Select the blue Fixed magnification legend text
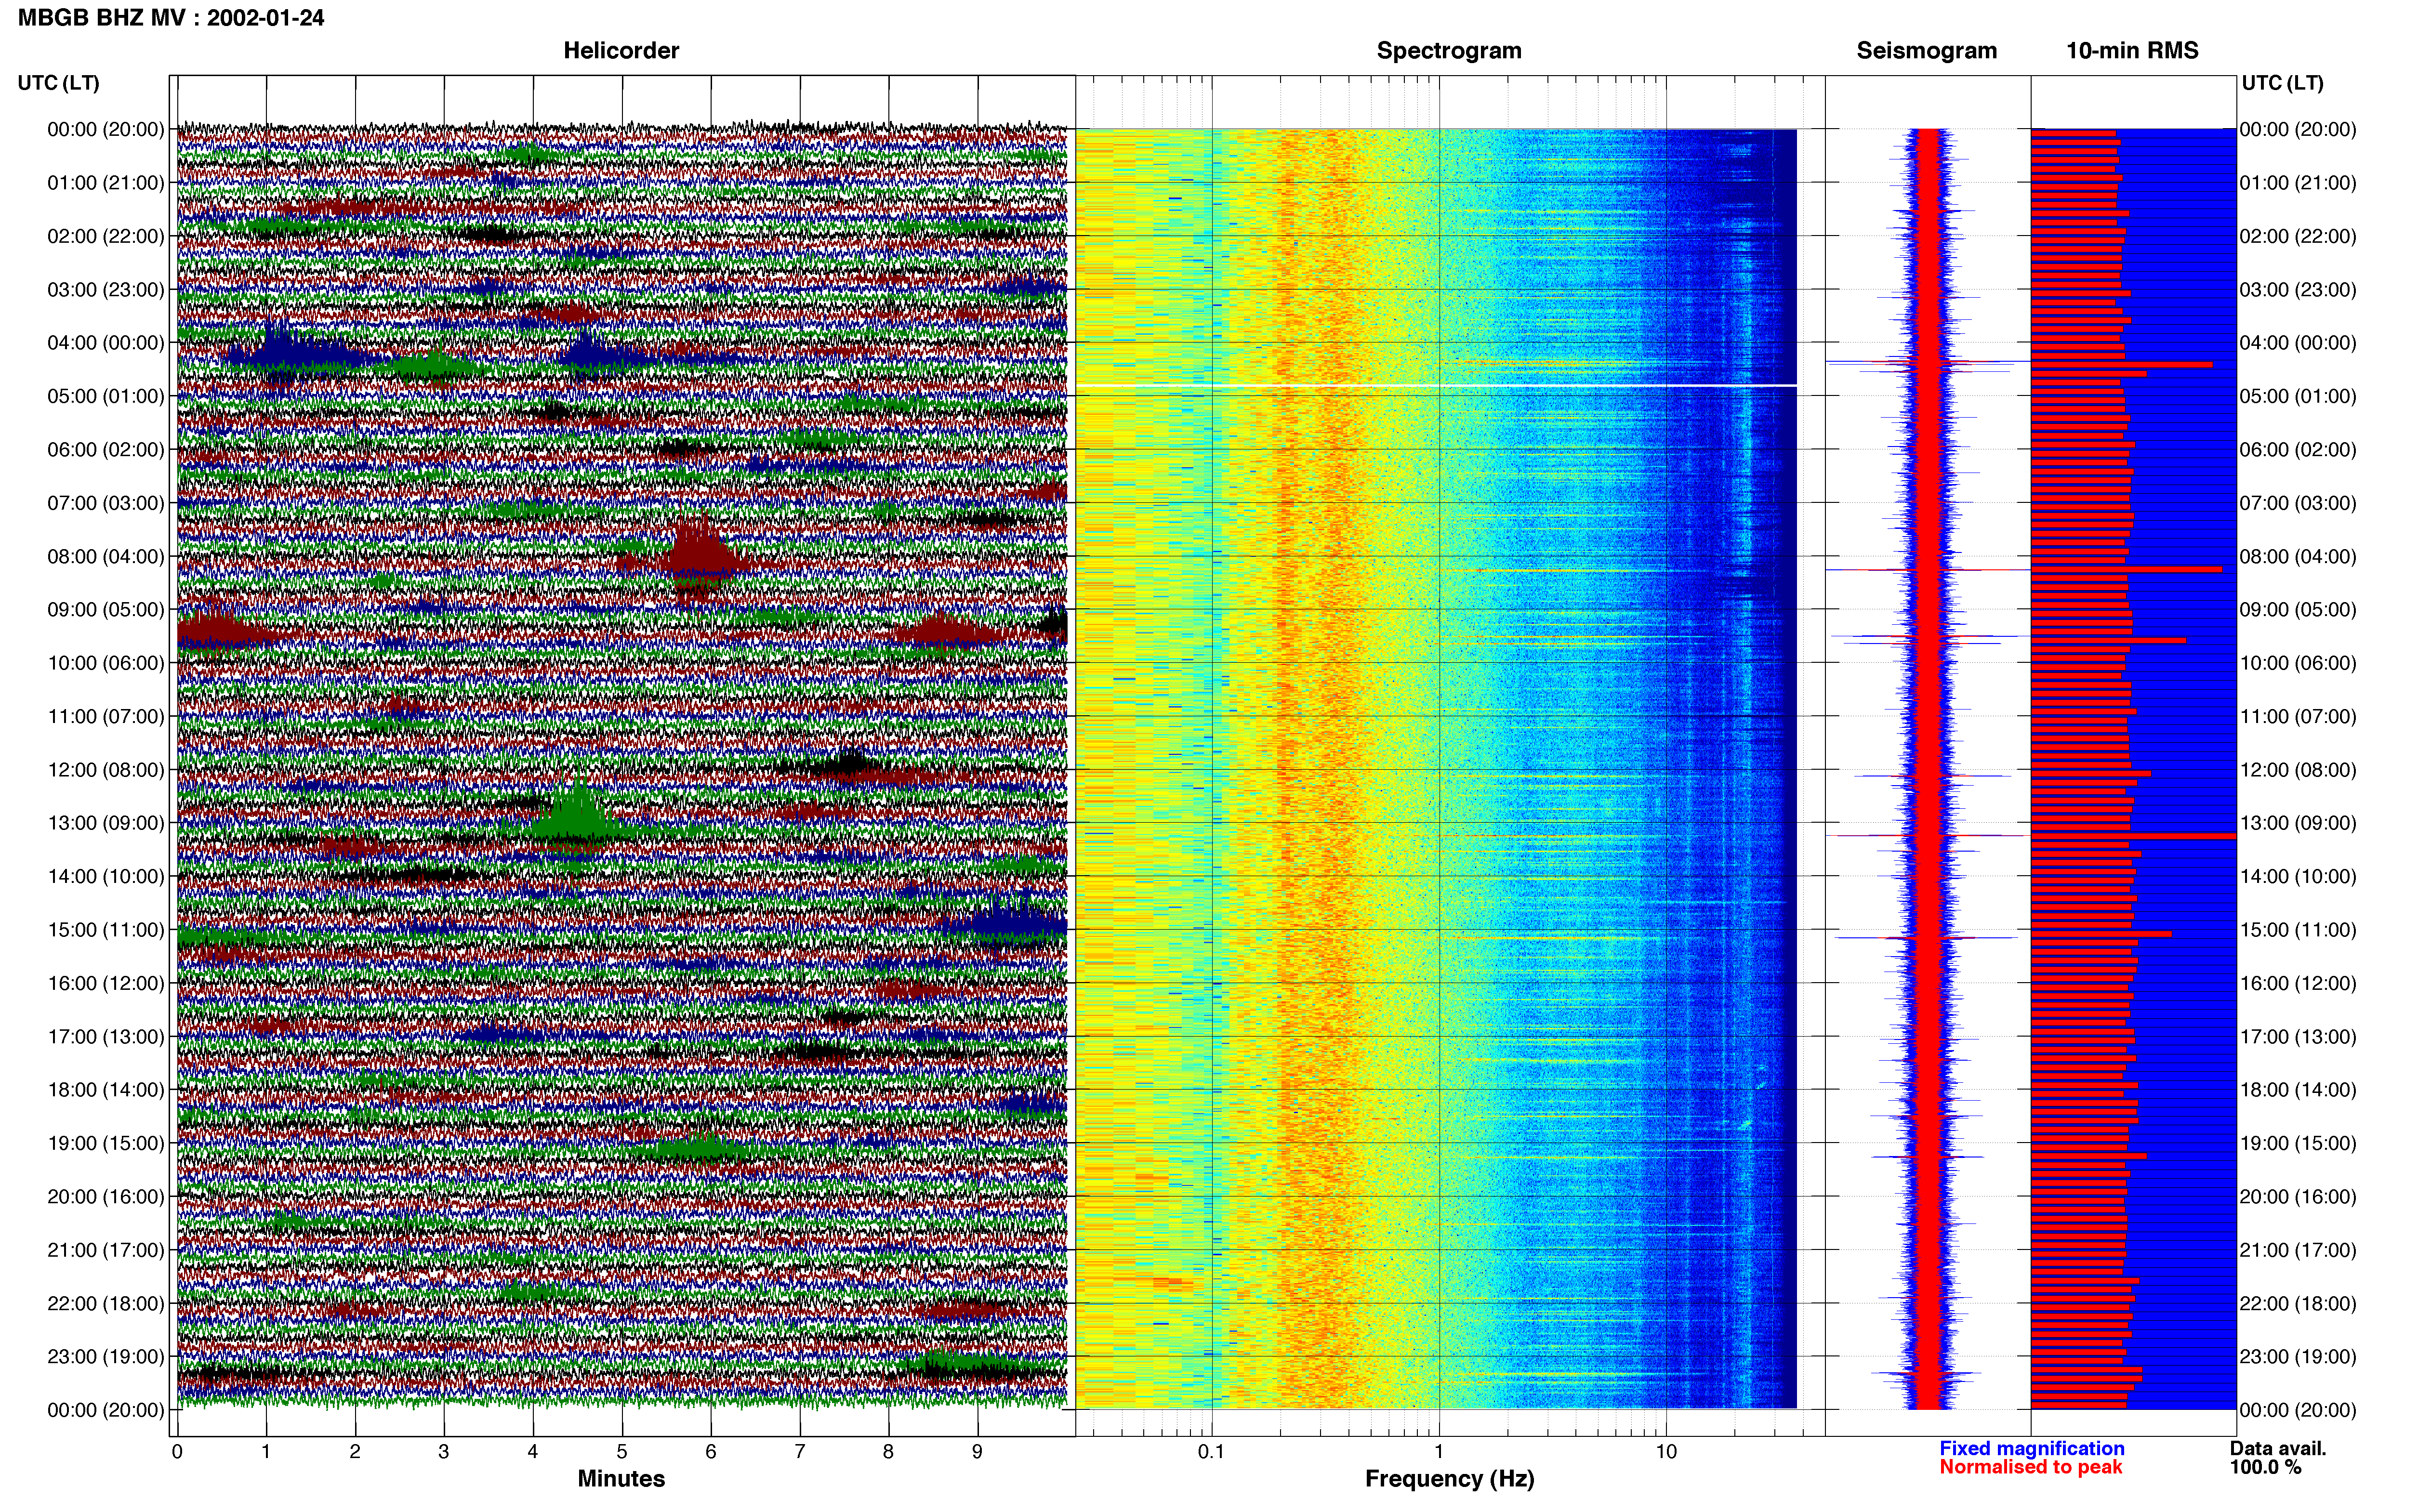Viewport: 2418px width, 1512px height. click(2031, 1448)
